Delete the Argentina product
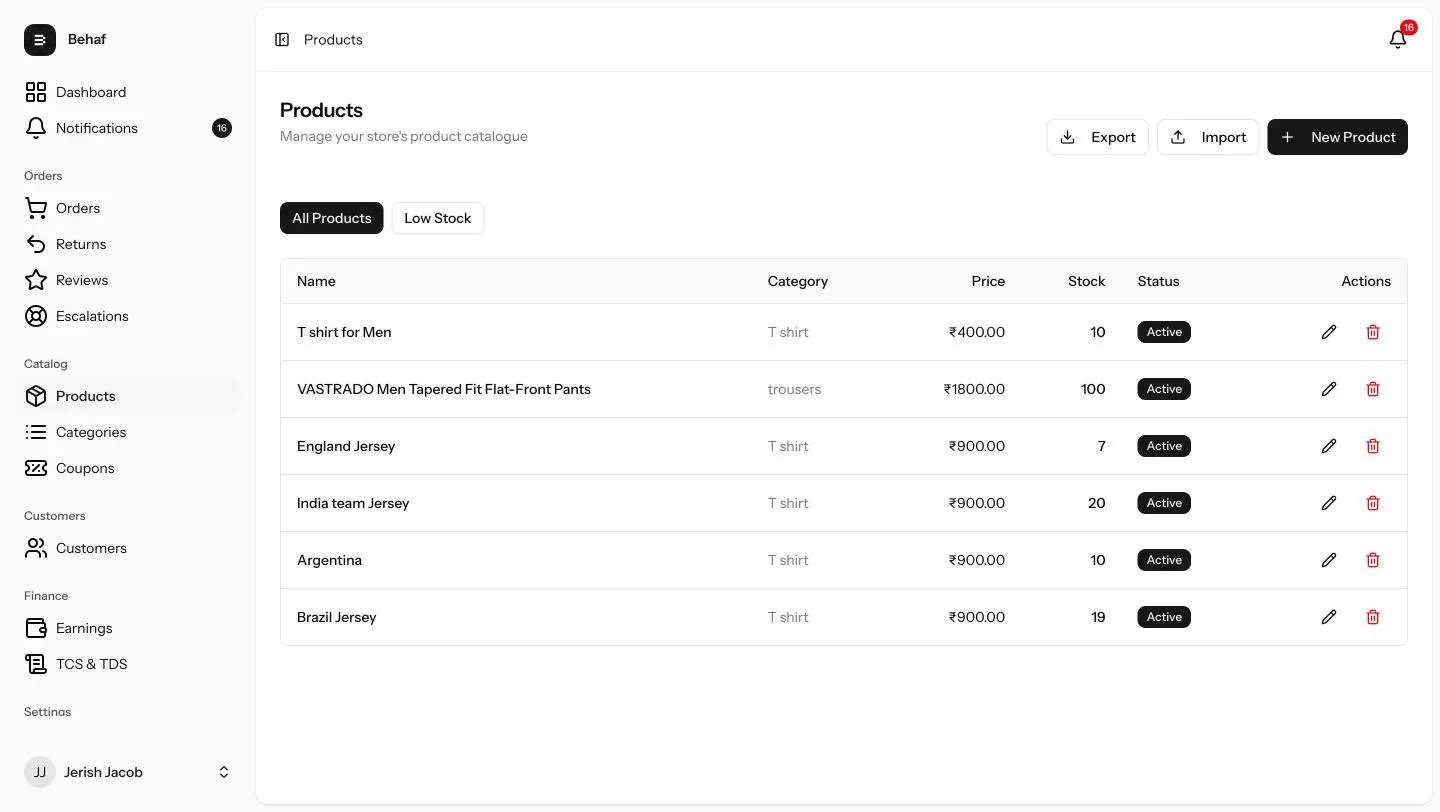1440x812 pixels. click(x=1373, y=560)
